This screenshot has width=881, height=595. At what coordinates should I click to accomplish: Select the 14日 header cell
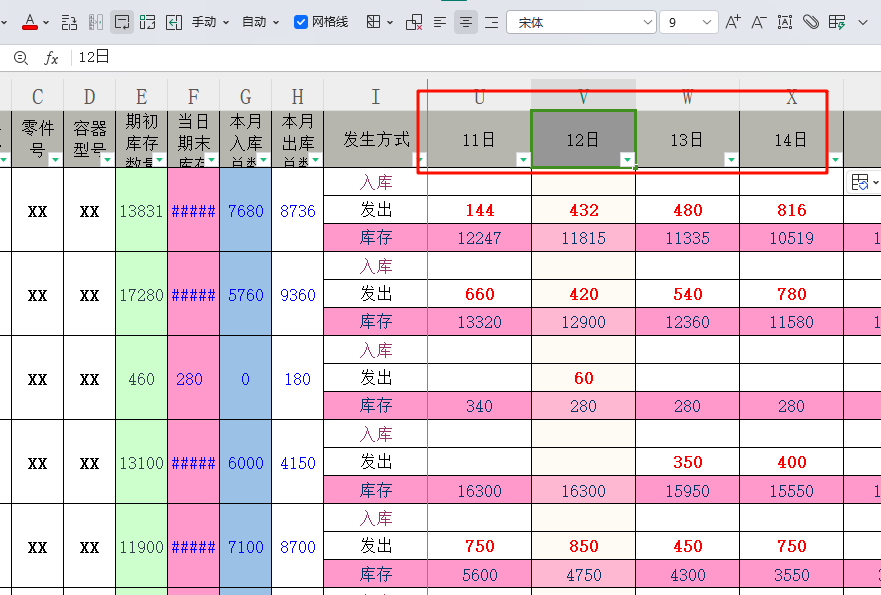pos(791,139)
